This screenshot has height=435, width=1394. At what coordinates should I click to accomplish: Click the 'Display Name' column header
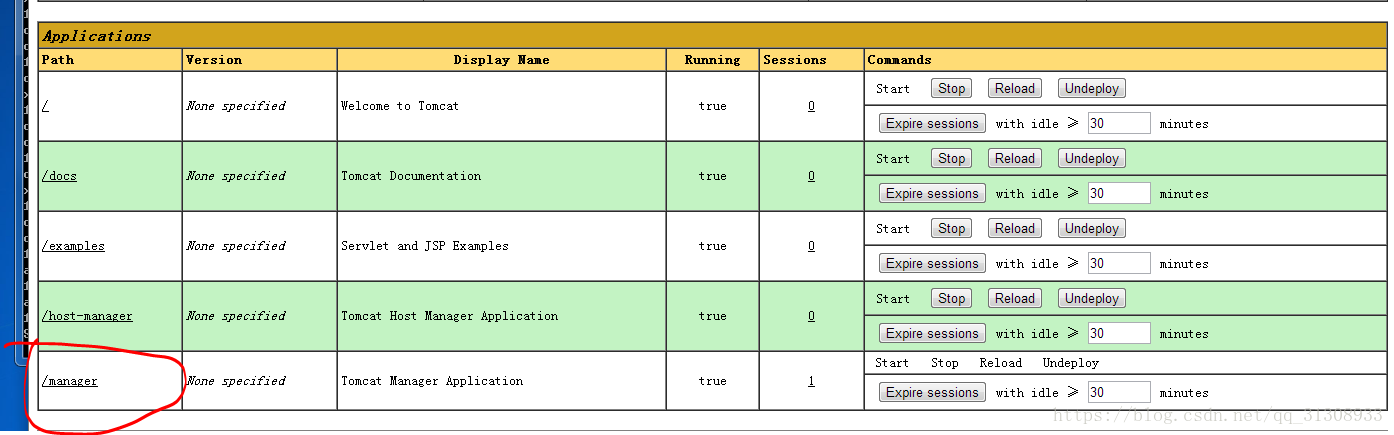[x=501, y=60]
